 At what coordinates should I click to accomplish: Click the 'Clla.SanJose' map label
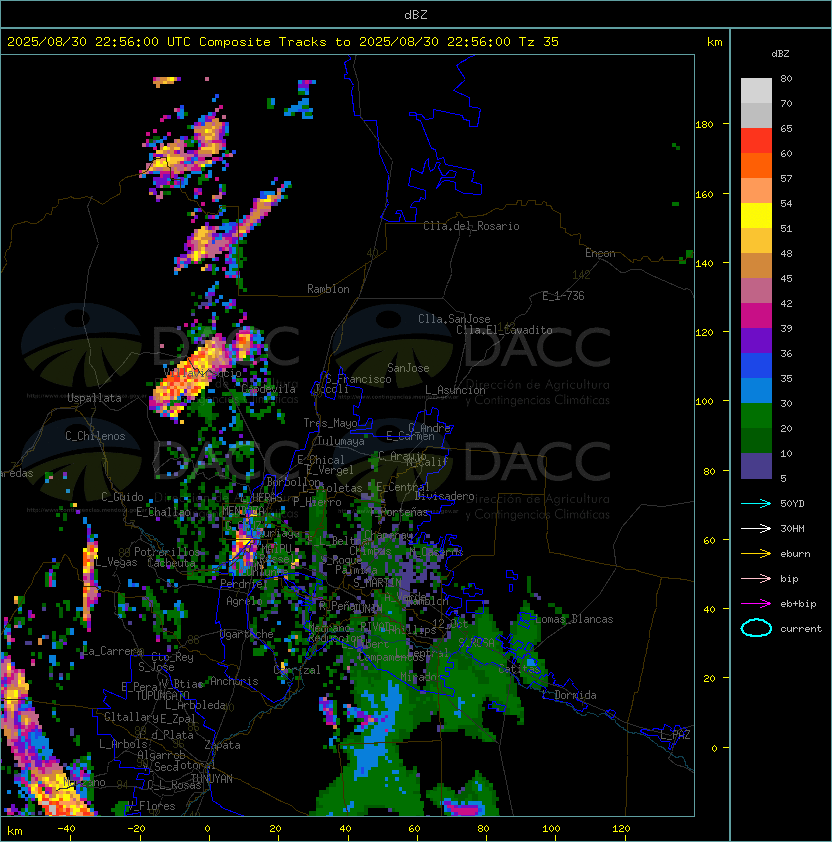(454, 319)
